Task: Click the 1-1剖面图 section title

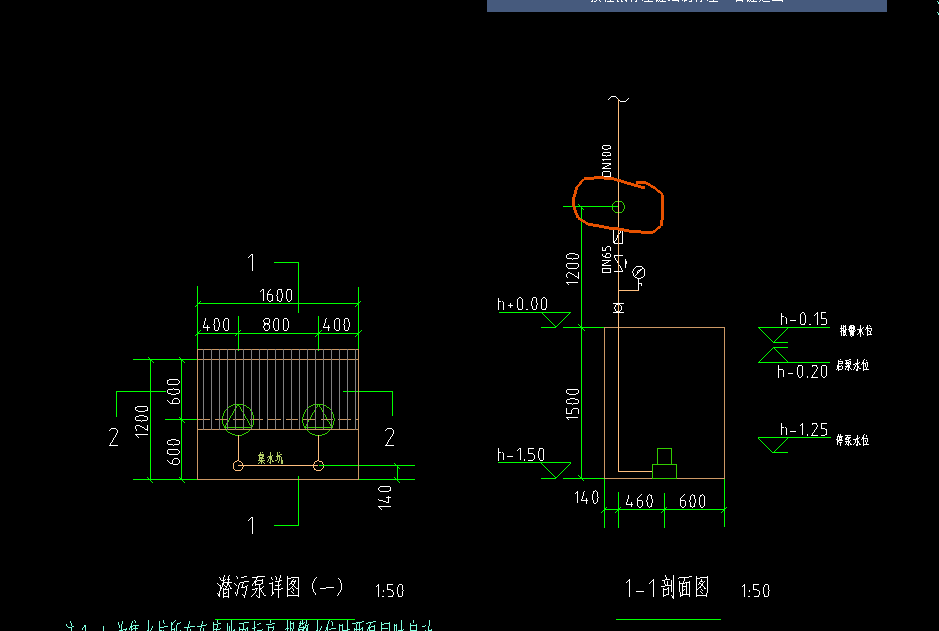Action: [667, 587]
